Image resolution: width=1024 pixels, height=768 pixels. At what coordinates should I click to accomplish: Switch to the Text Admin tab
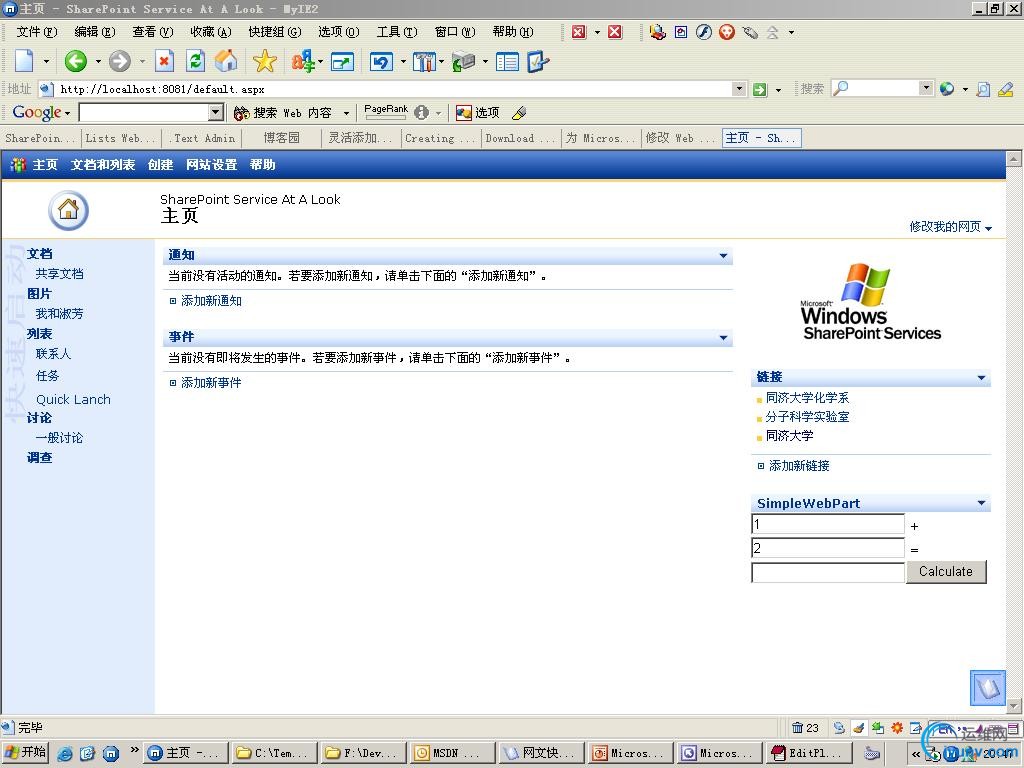click(202, 138)
